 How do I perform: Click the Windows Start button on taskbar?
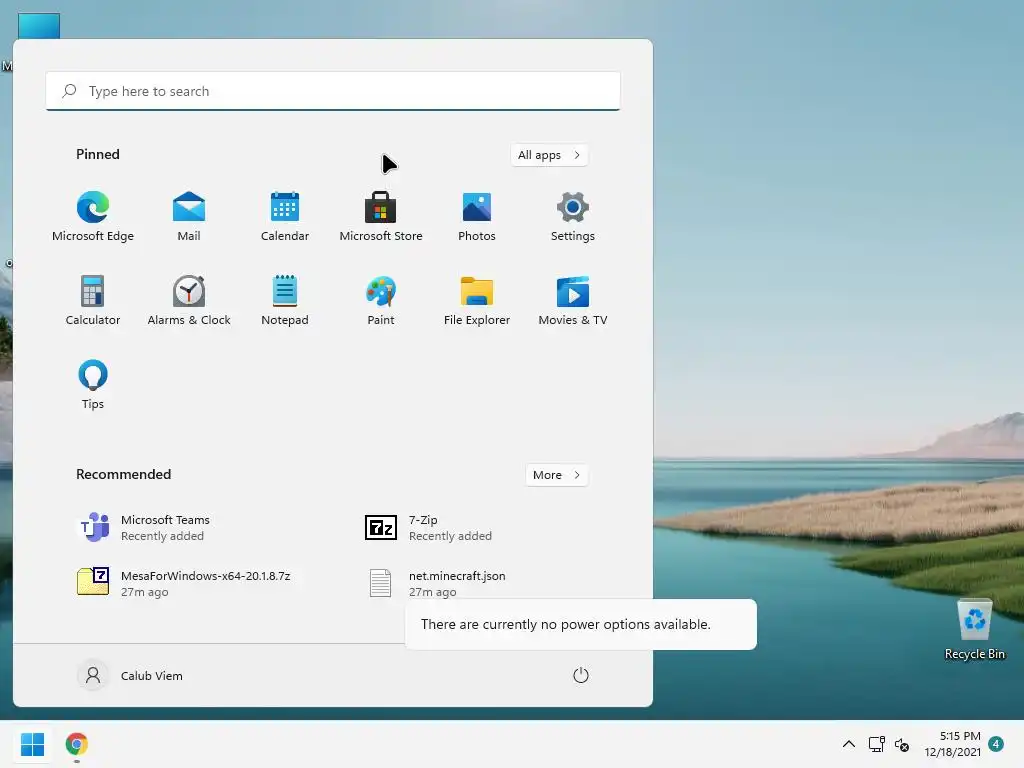(32, 744)
